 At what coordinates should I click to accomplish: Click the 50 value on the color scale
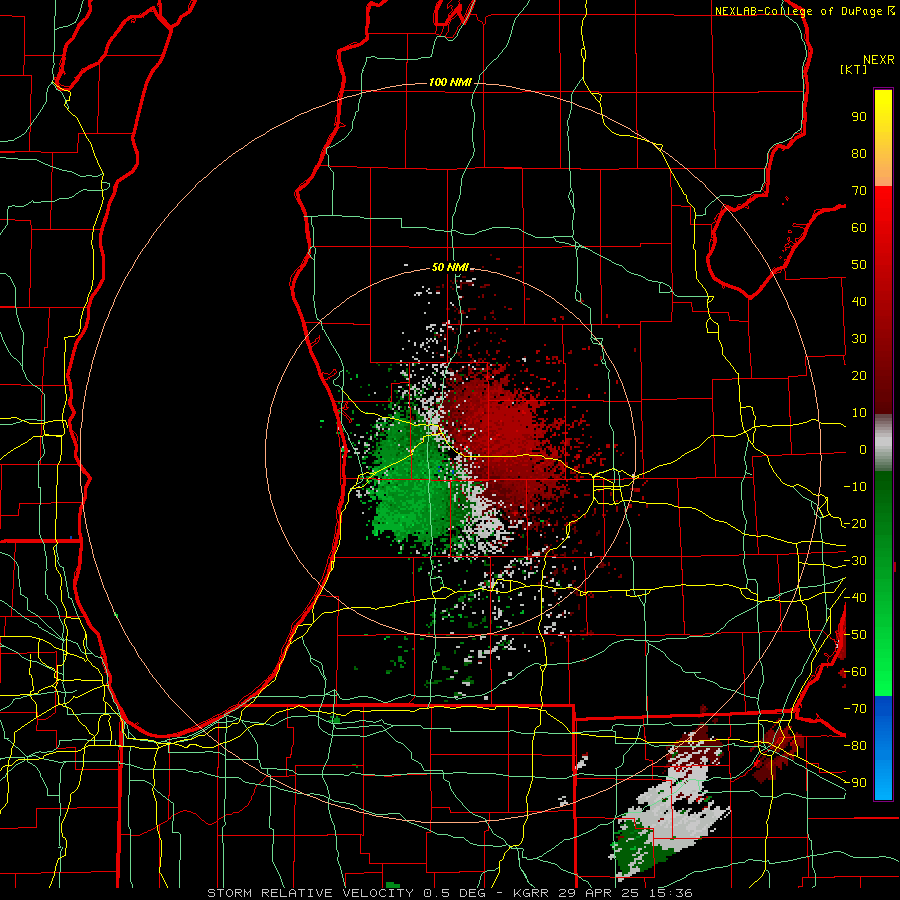coord(859,265)
